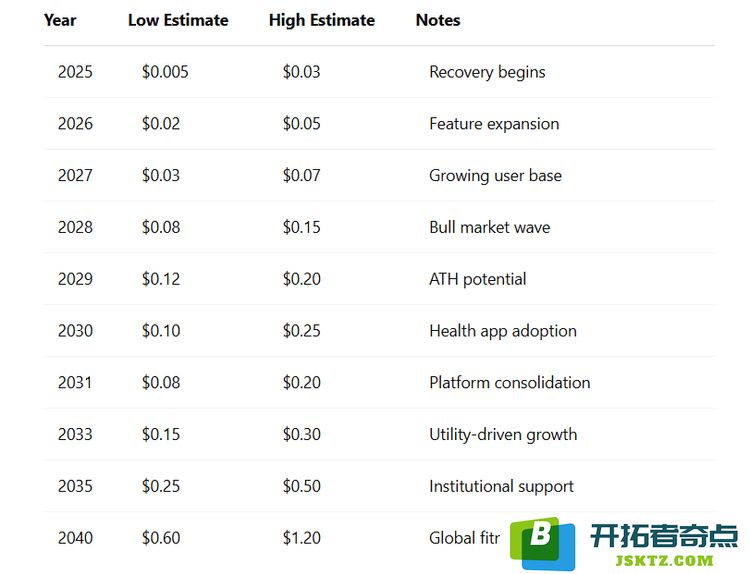This screenshot has width=750, height=574.
Task: Click the 2040 year cell
Action: pyautogui.click(x=75, y=538)
